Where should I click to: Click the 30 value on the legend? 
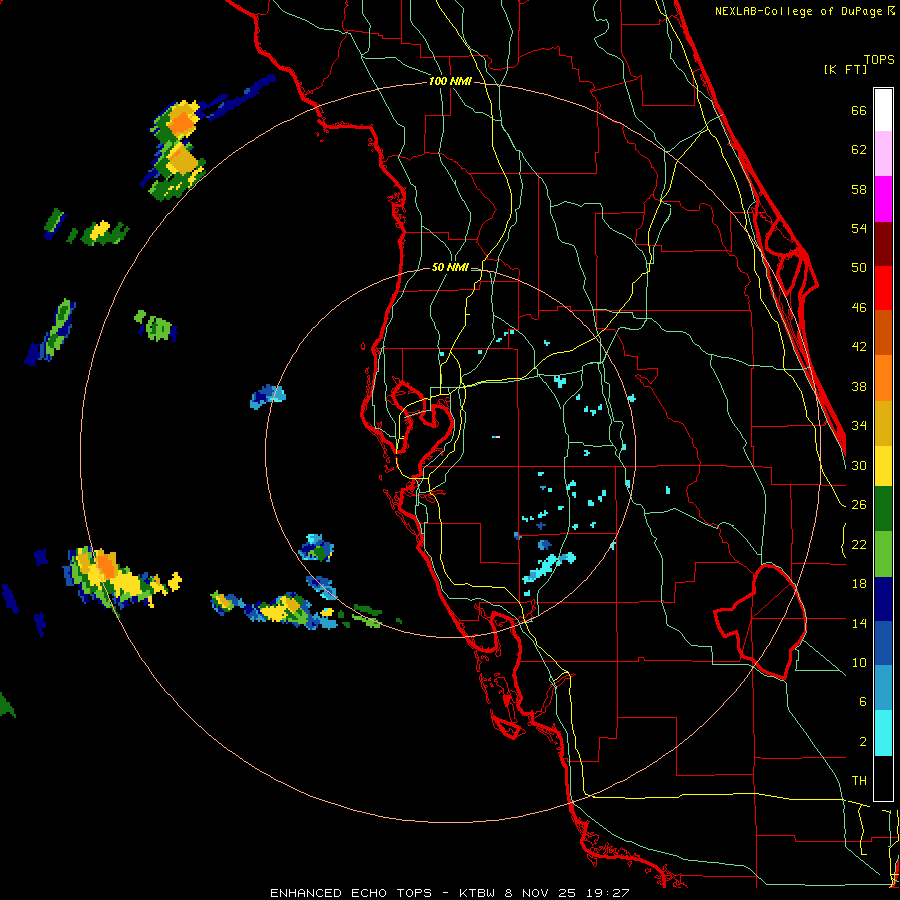coord(859,465)
